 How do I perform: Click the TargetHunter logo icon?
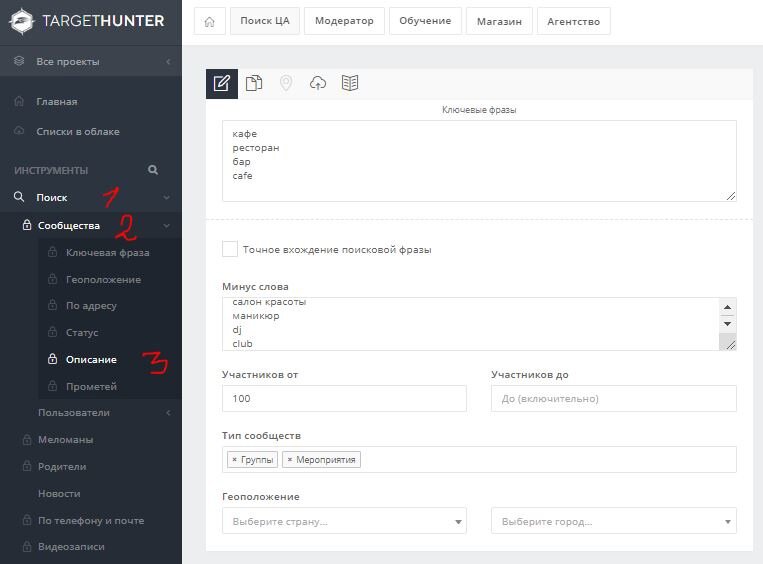(22, 21)
